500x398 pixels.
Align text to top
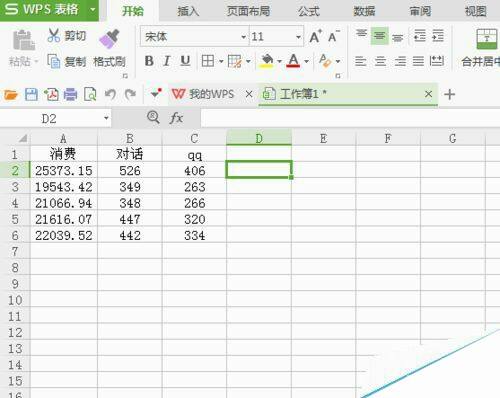(361, 34)
